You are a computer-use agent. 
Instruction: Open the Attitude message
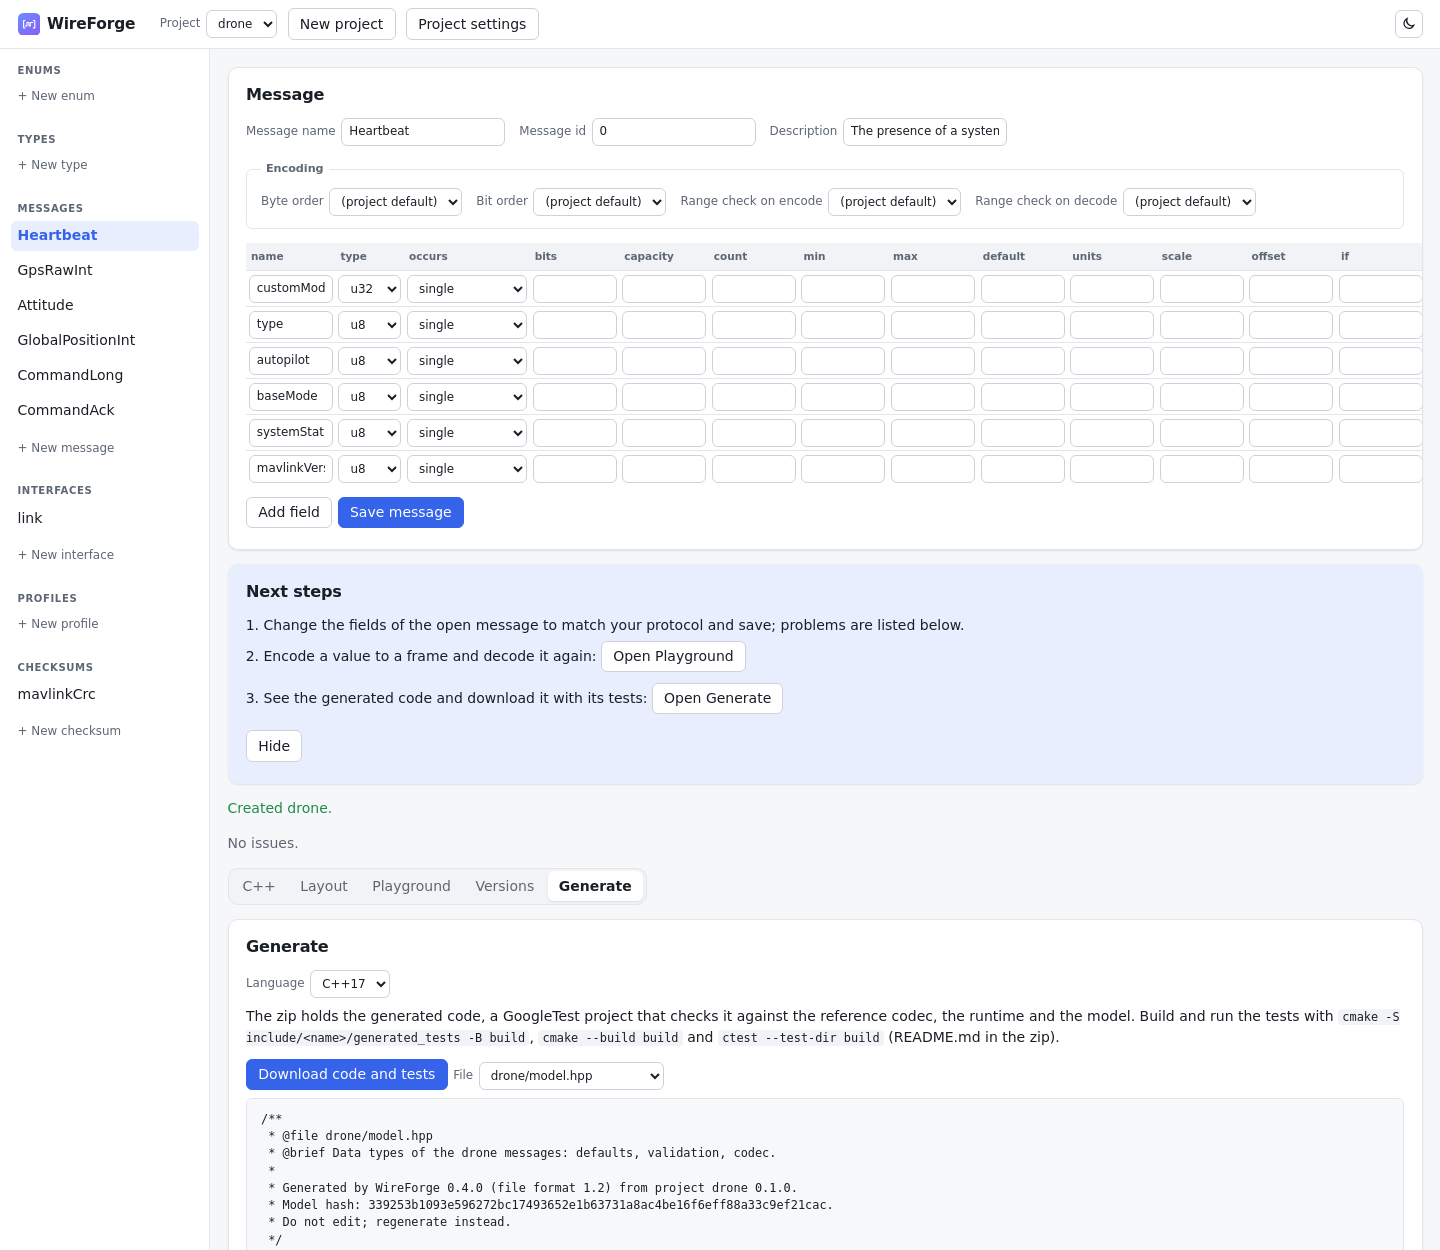tap(105, 305)
